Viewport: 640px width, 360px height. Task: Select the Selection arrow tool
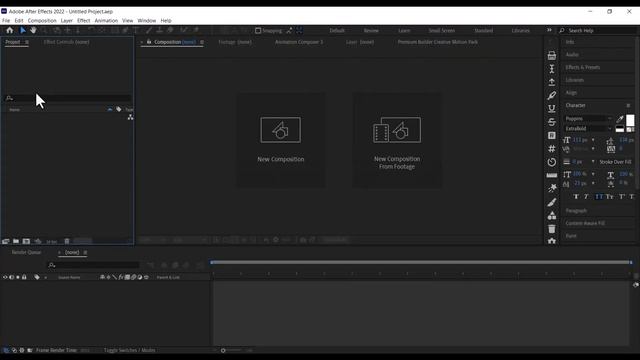pyautogui.click(x=23, y=30)
